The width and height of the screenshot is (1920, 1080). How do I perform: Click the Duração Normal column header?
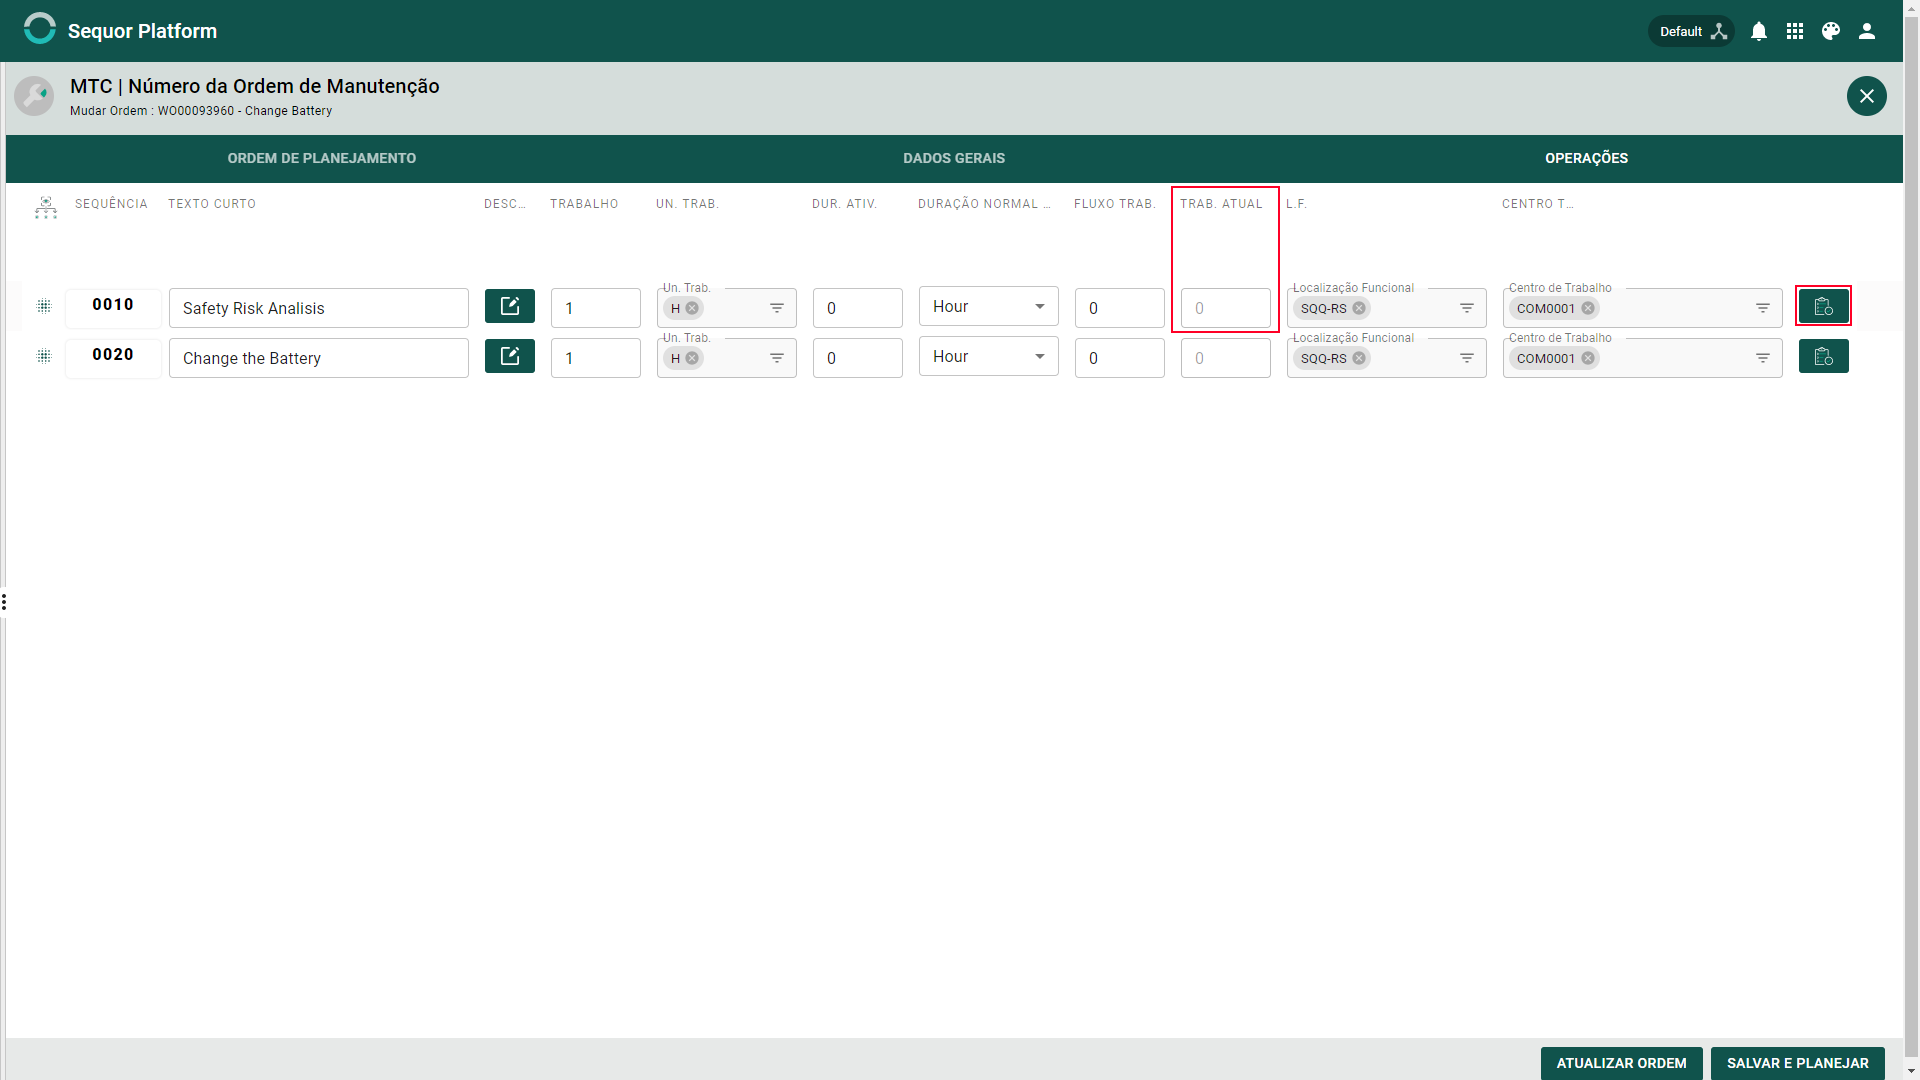[984, 204]
